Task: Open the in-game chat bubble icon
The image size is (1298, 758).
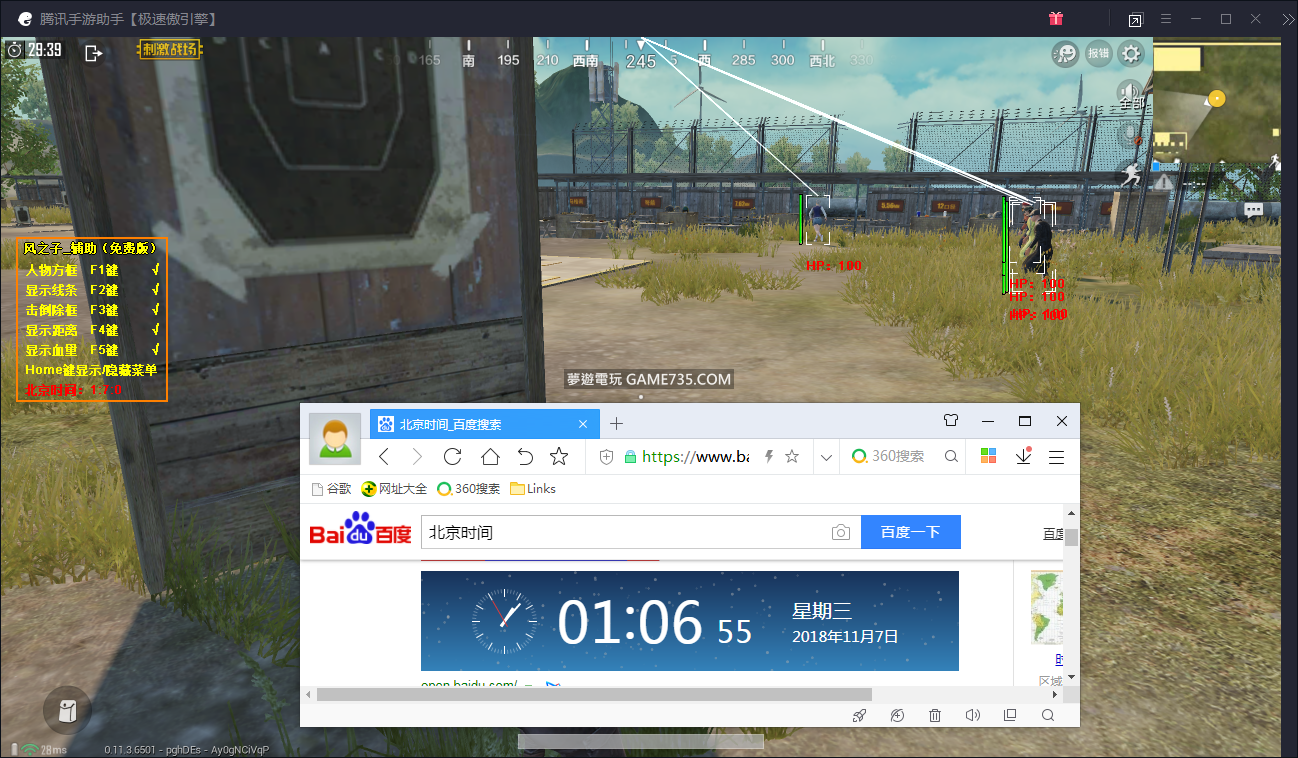Action: click(x=1253, y=209)
